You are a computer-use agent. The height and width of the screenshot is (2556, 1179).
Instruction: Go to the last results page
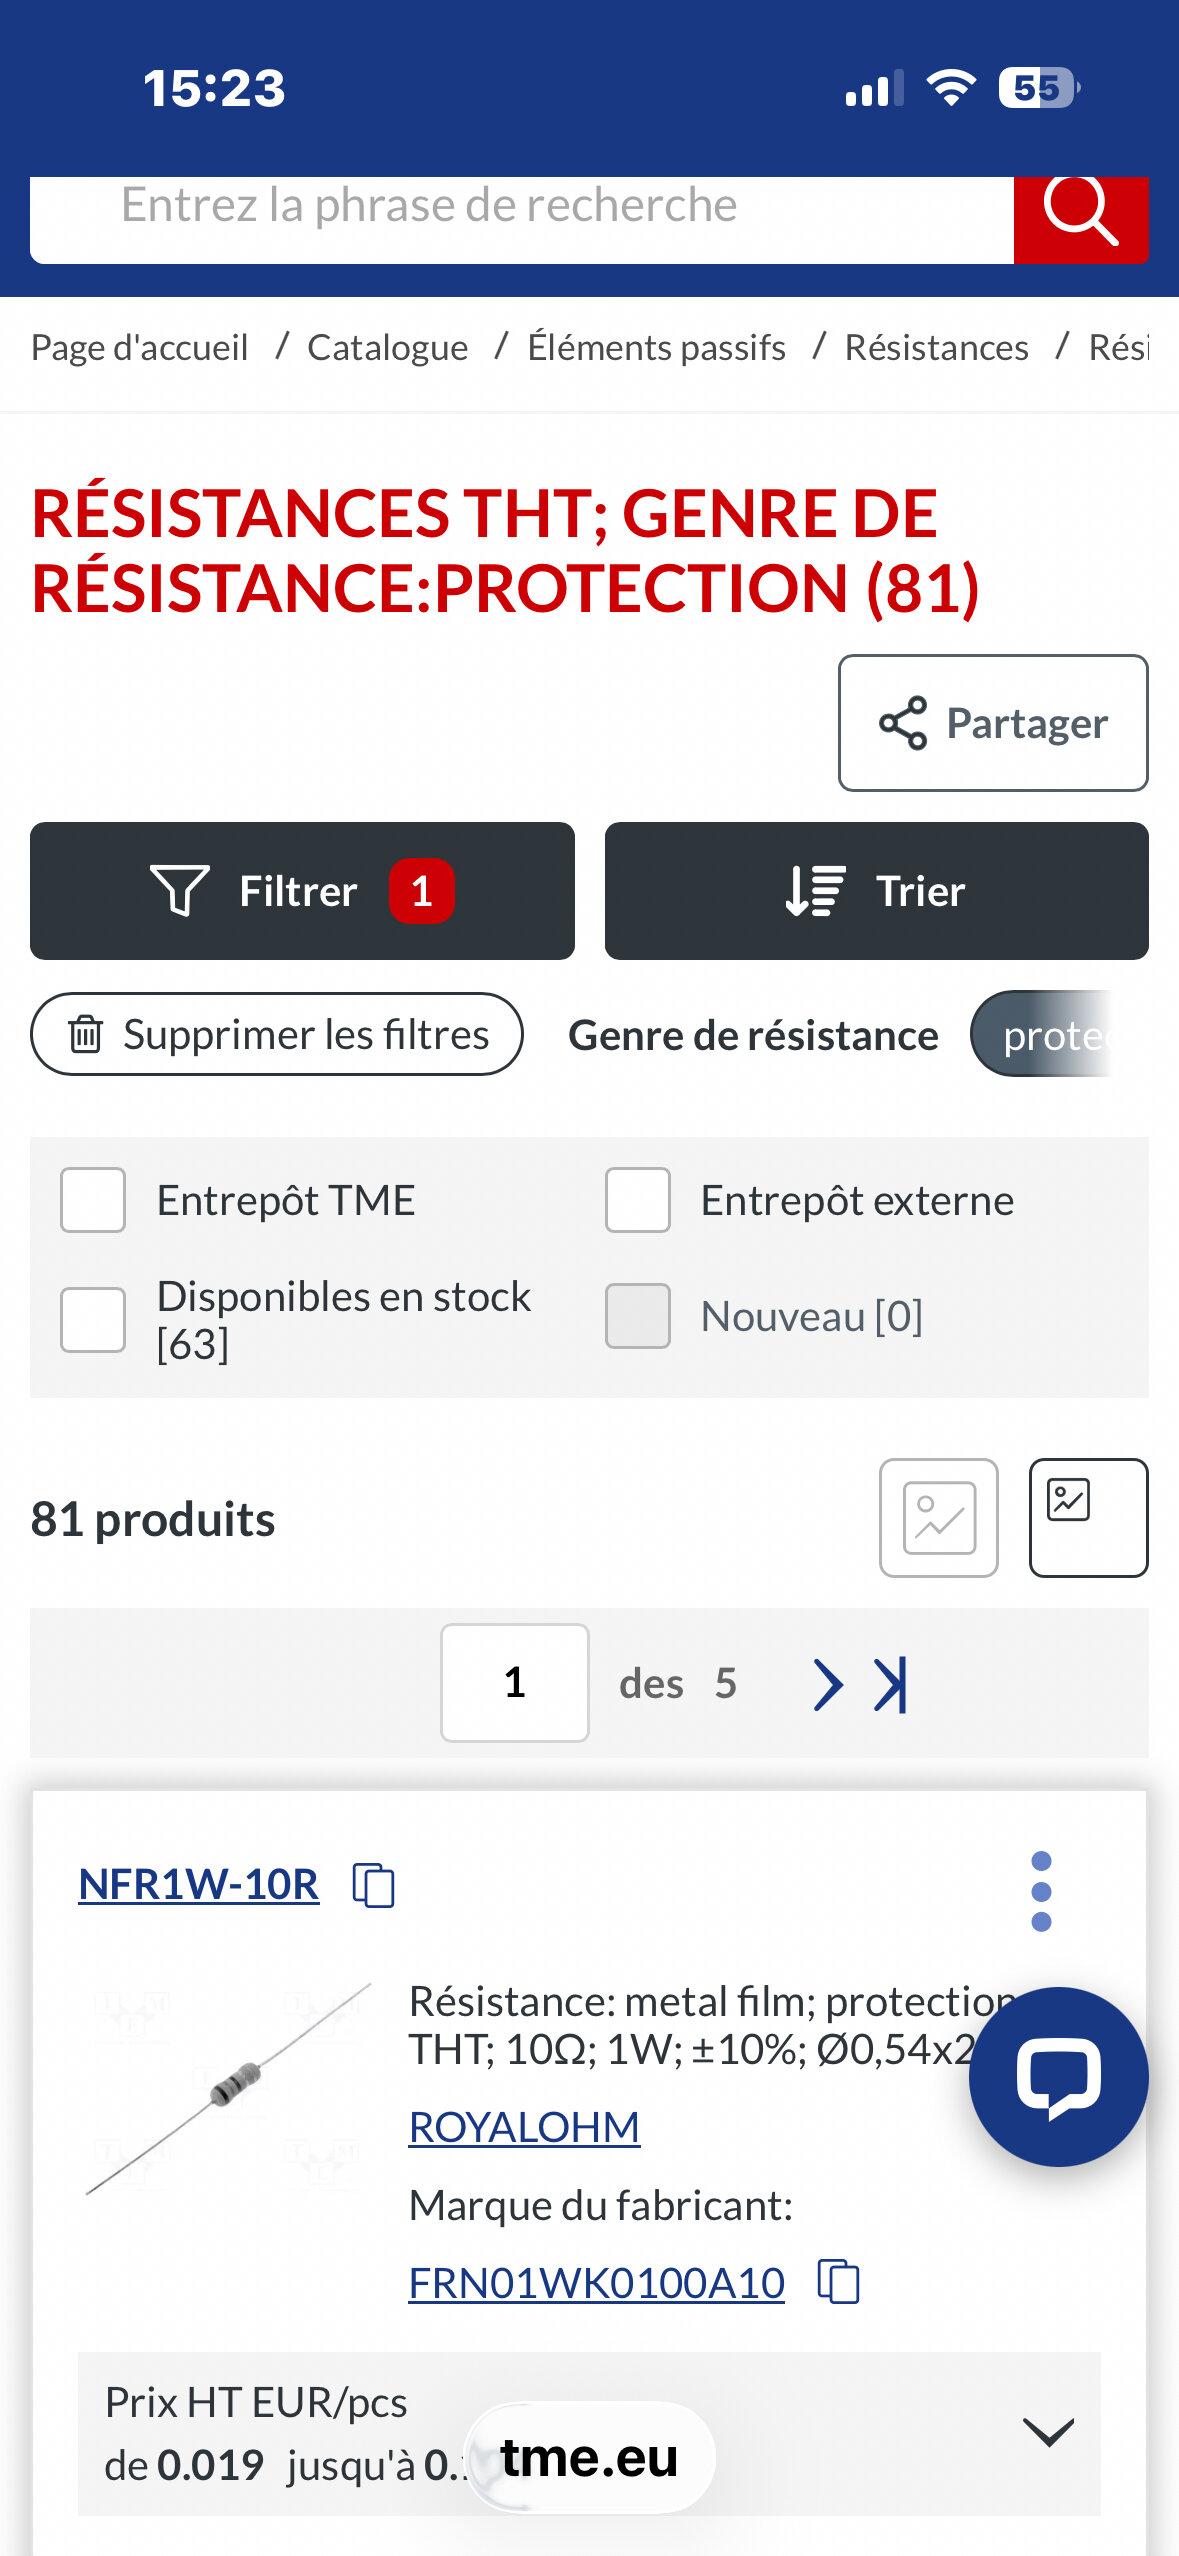(x=891, y=1685)
